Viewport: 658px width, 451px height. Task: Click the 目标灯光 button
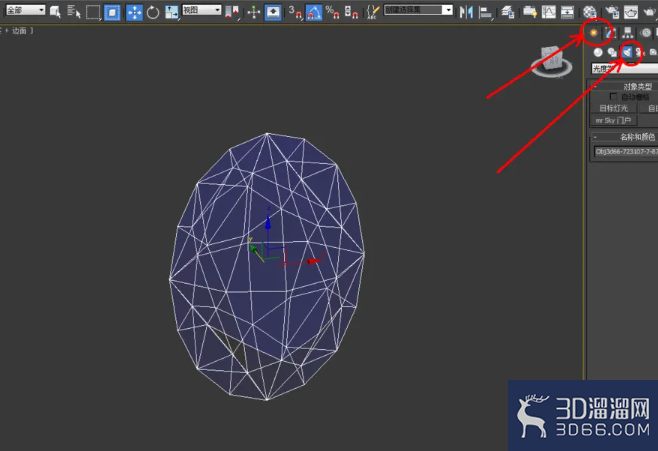pyautogui.click(x=614, y=108)
